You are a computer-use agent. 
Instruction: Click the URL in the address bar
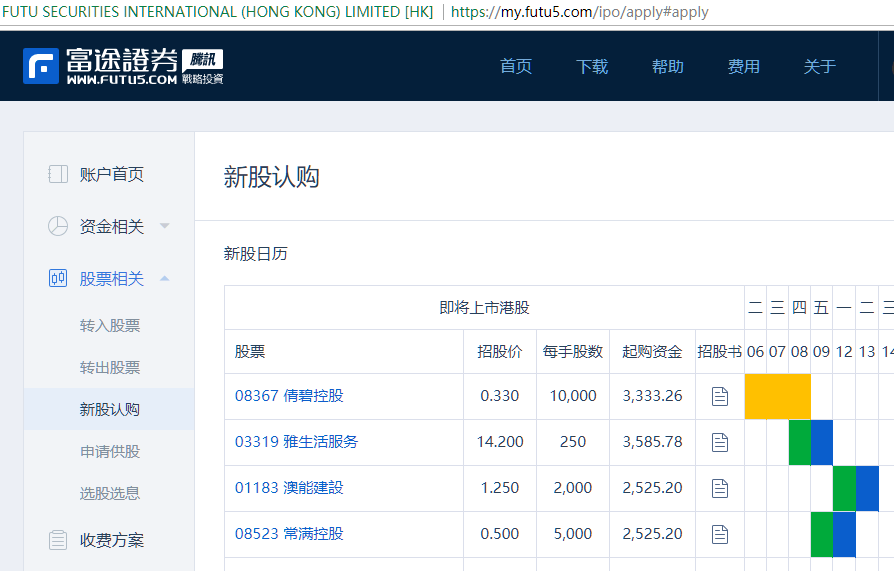click(579, 12)
